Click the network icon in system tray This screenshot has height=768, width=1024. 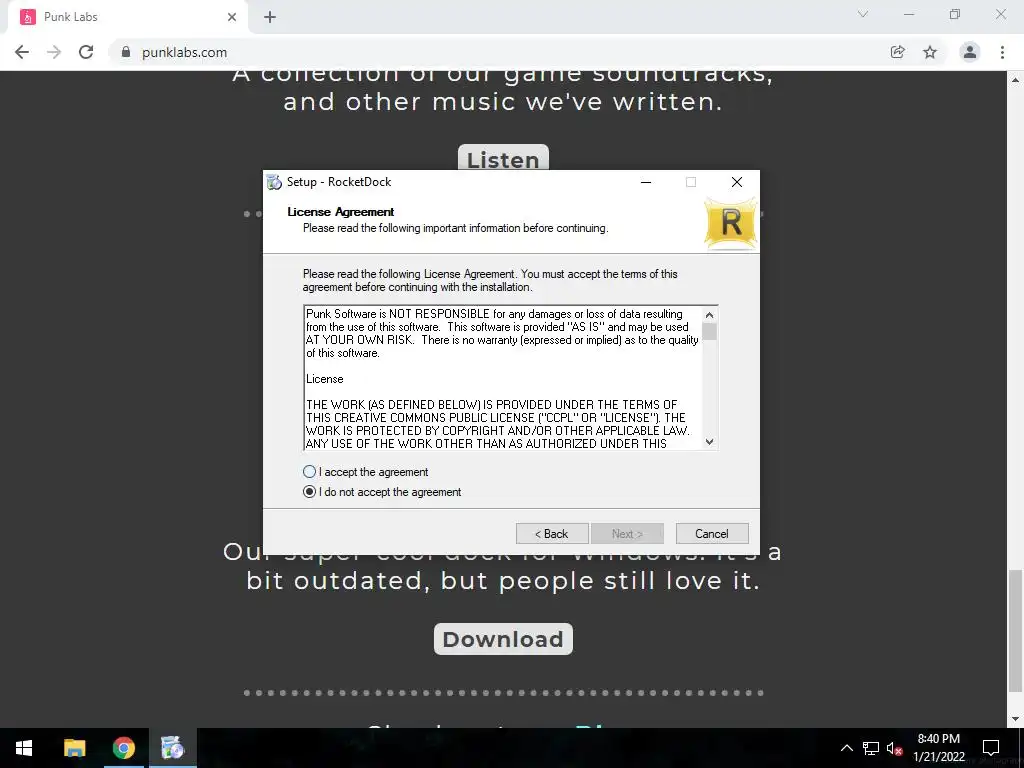click(x=871, y=748)
